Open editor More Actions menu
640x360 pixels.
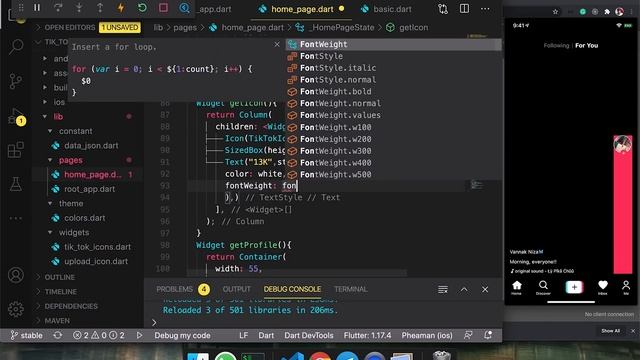485,9
